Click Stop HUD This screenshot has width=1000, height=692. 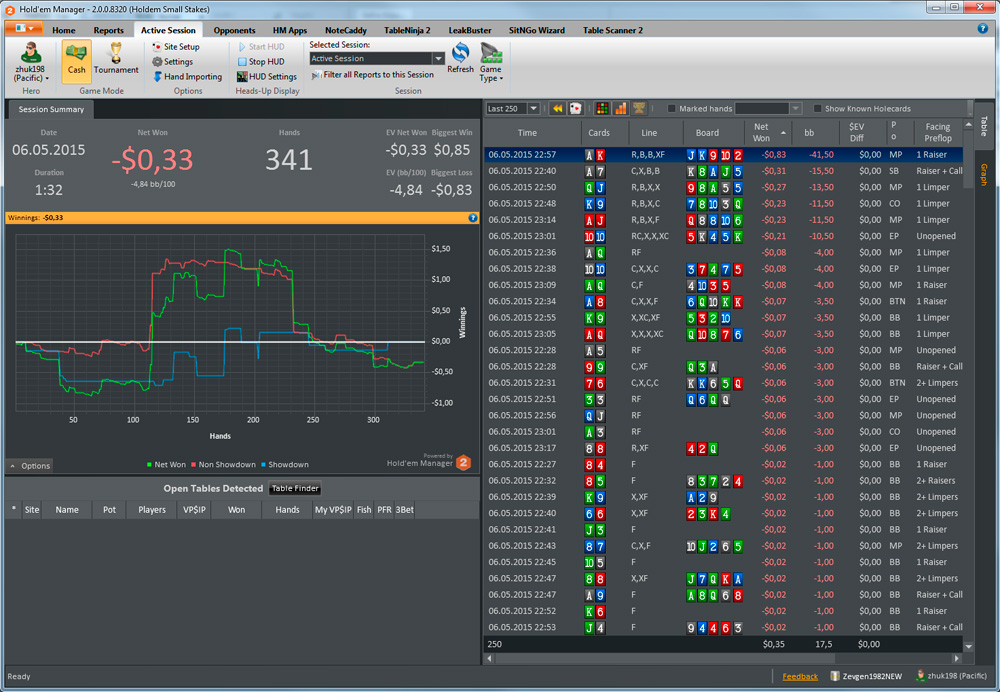261,62
